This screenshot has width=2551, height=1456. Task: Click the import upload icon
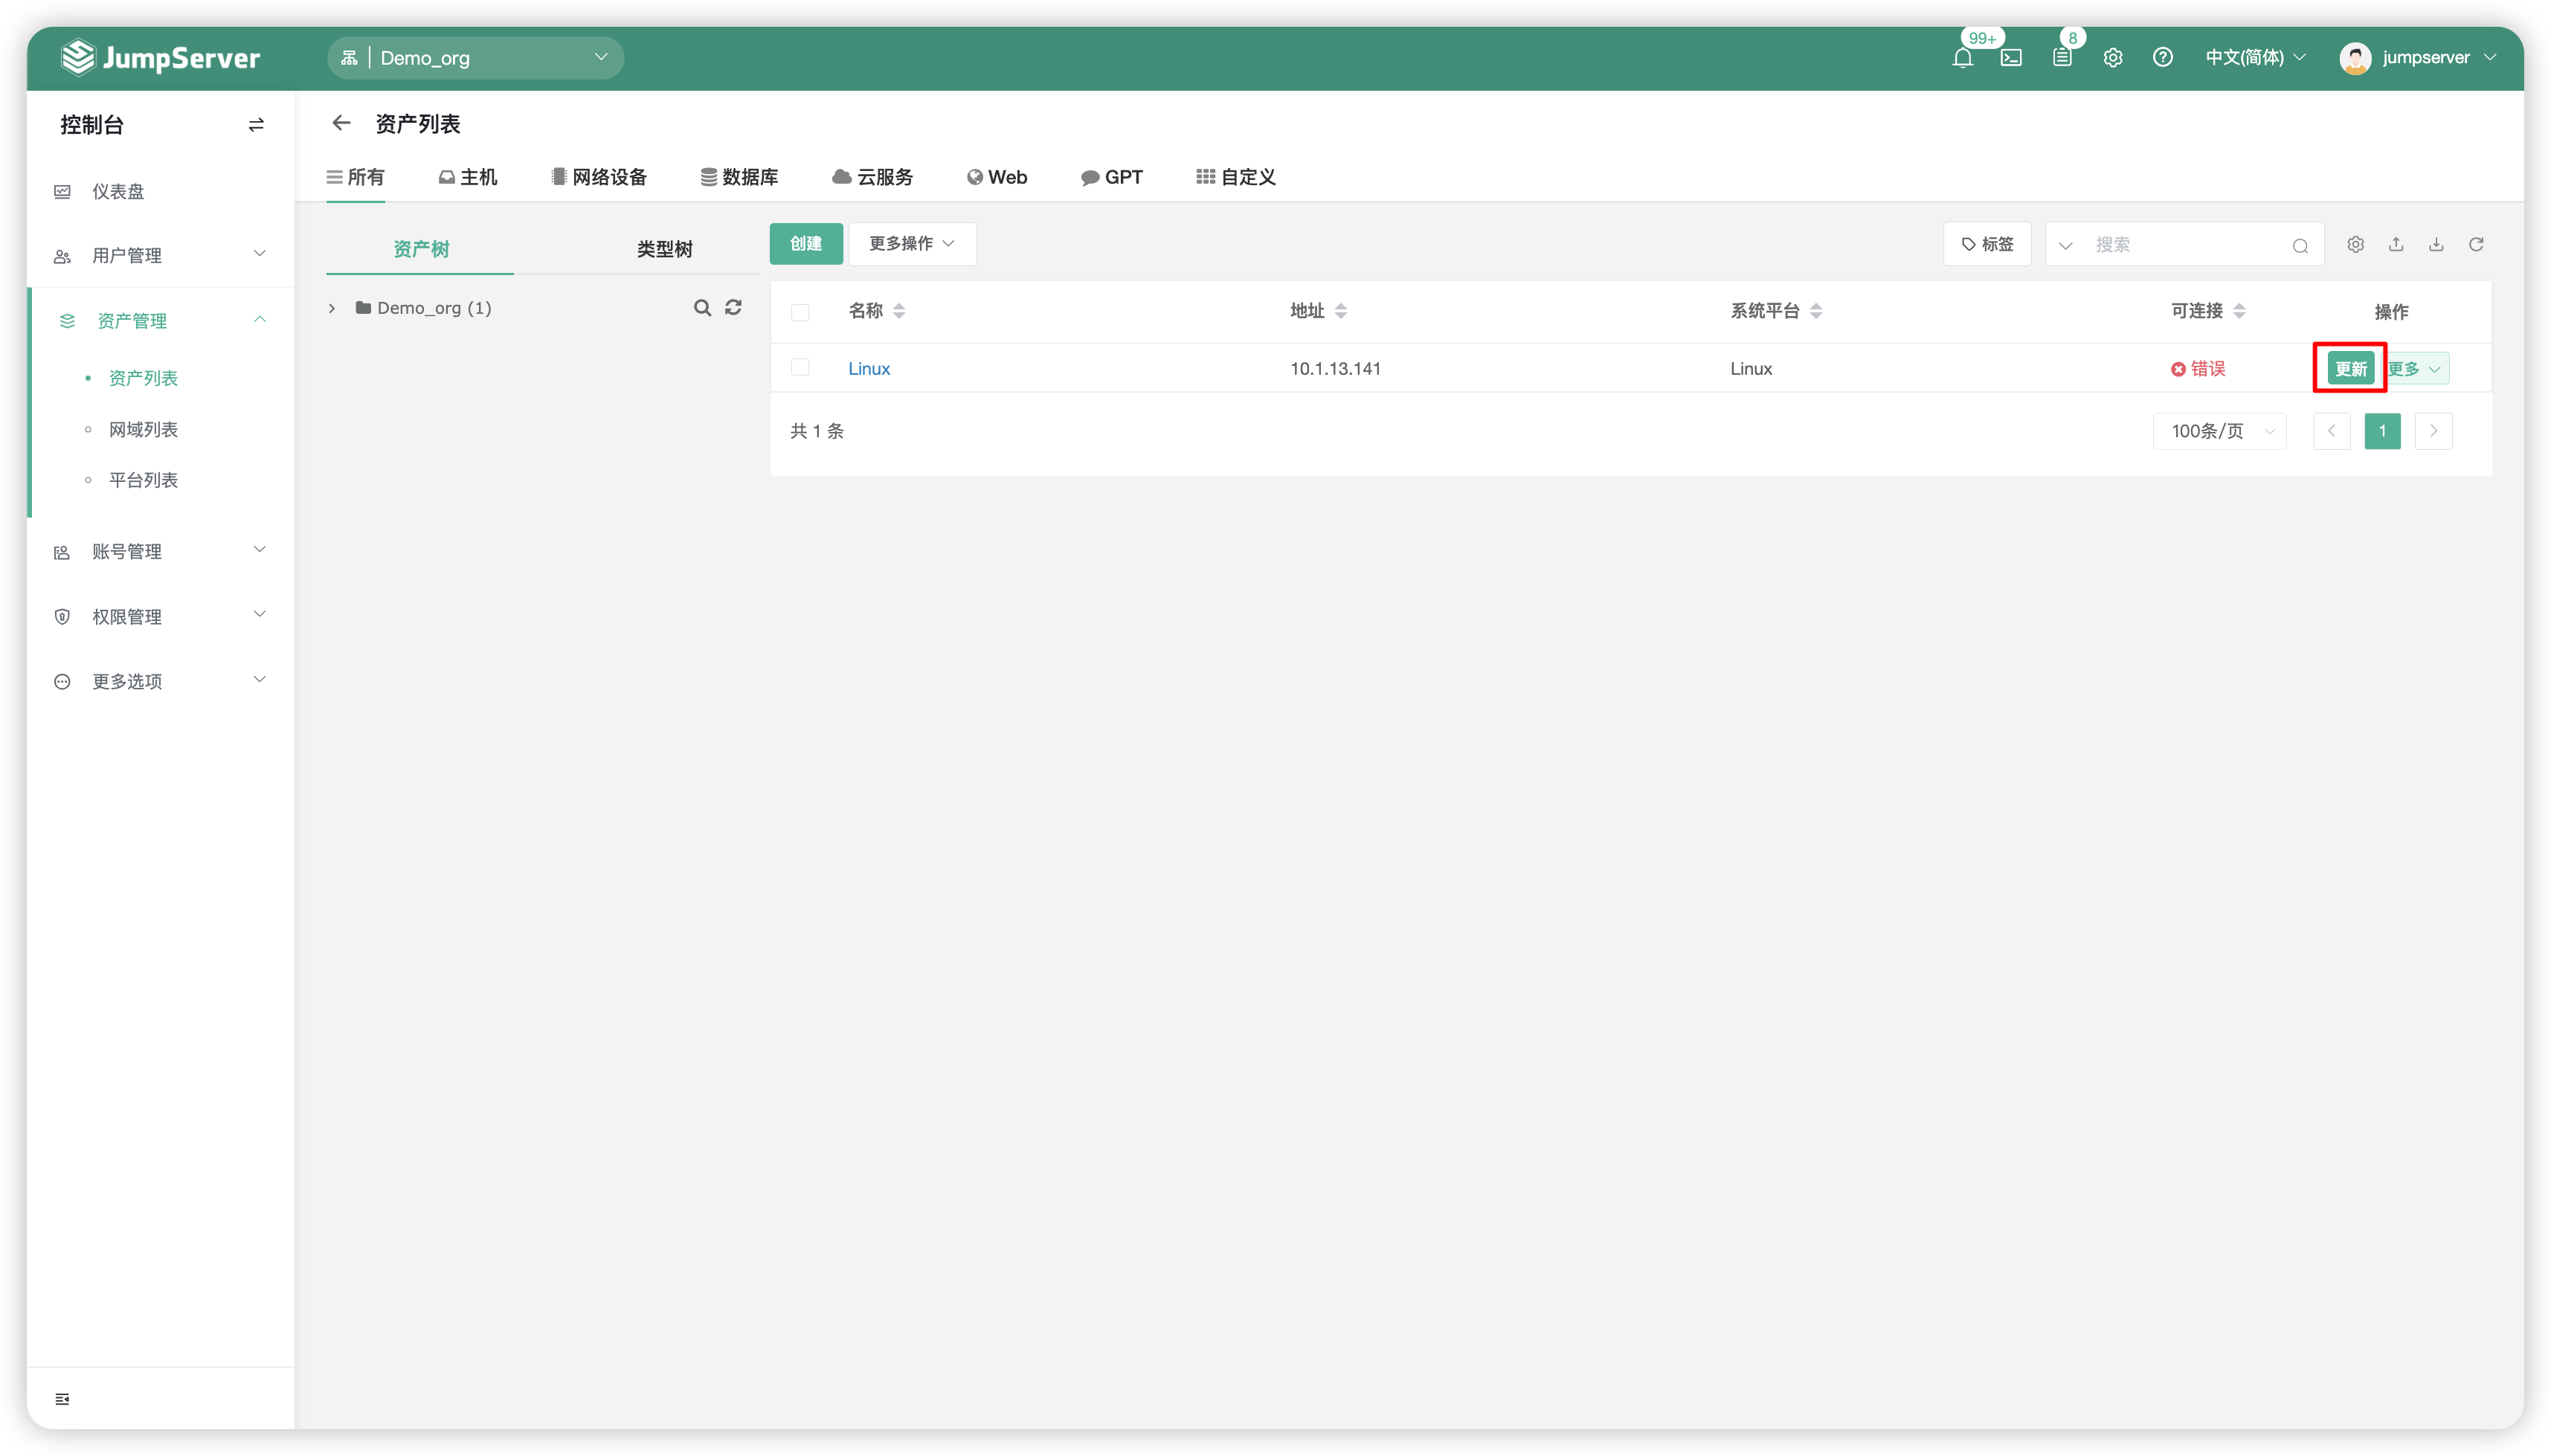coord(2395,244)
